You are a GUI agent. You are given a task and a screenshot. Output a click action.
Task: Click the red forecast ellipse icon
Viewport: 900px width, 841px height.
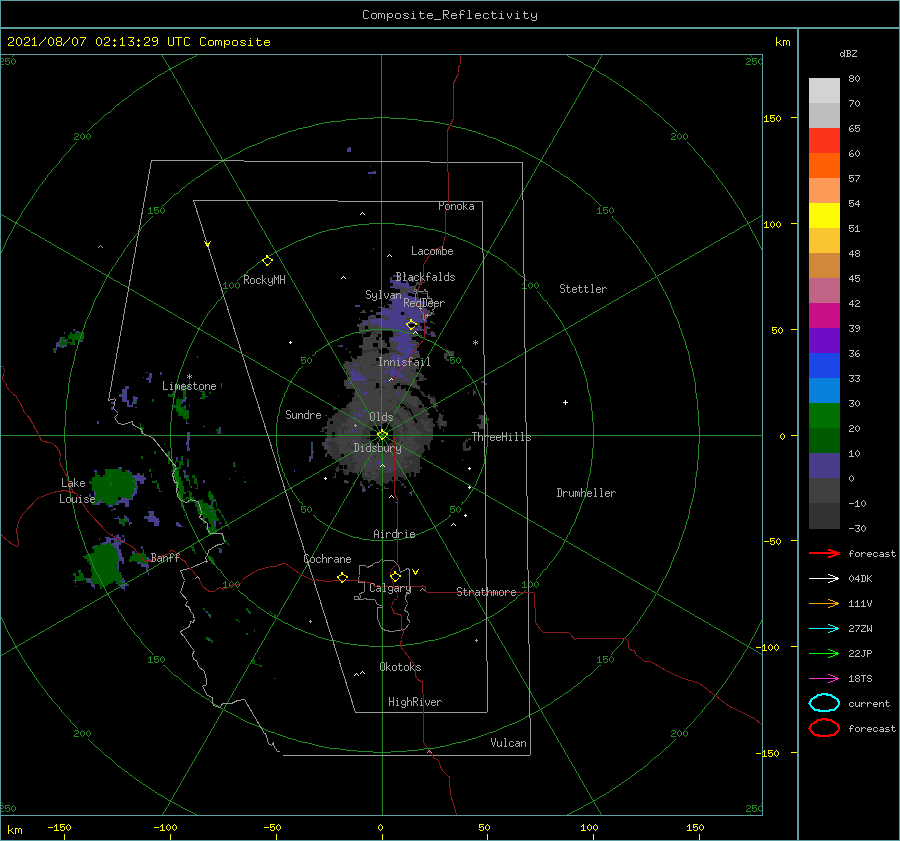click(x=824, y=728)
